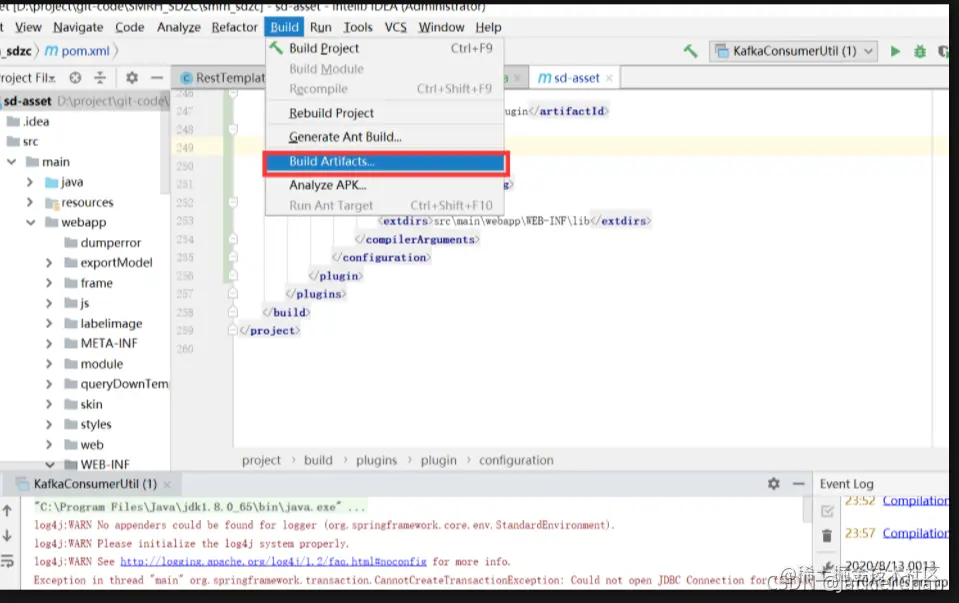
Task: Expand the META-INF folder
Action: [49, 344]
